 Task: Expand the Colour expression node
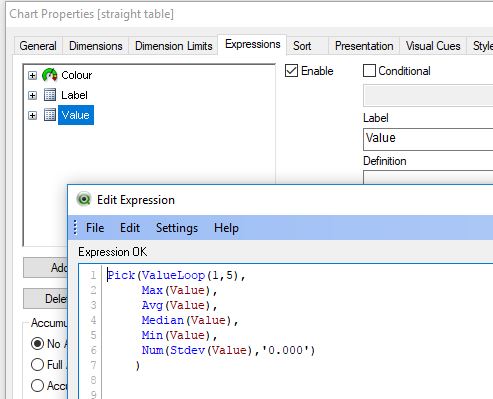(32, 75)
